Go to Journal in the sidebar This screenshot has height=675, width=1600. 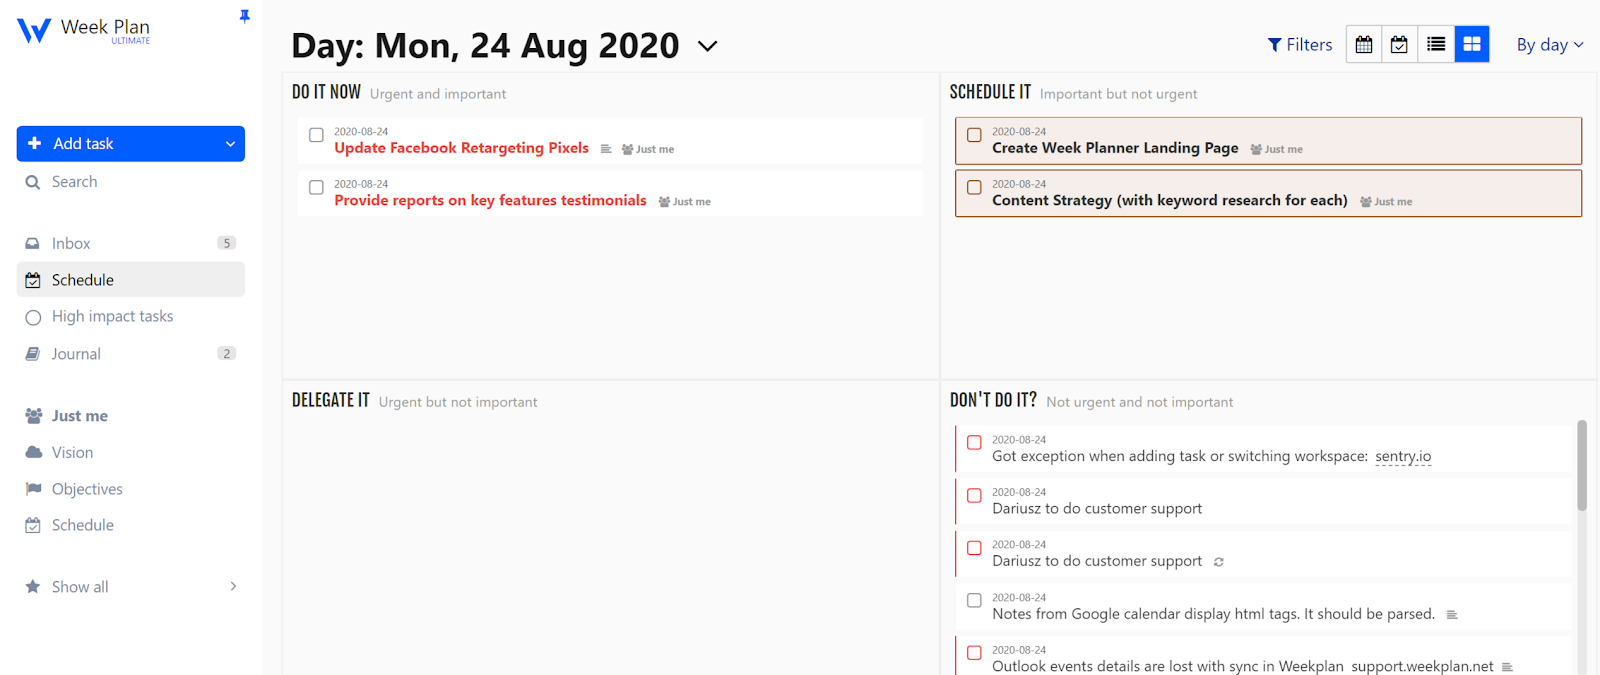(76, 354)
